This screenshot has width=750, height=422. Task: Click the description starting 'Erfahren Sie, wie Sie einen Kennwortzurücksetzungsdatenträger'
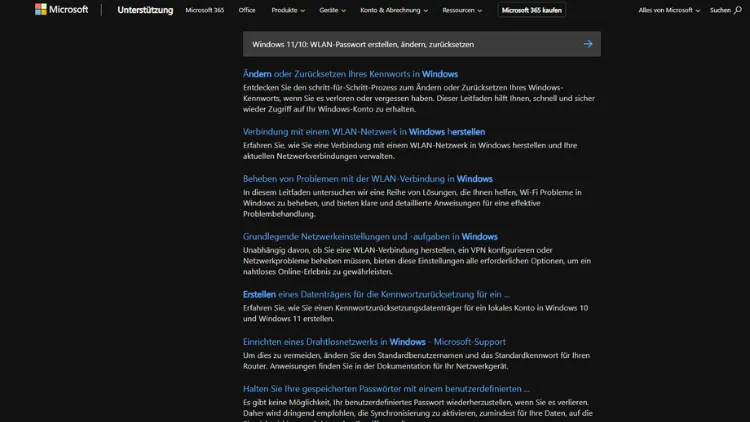[x=416, y=313]
